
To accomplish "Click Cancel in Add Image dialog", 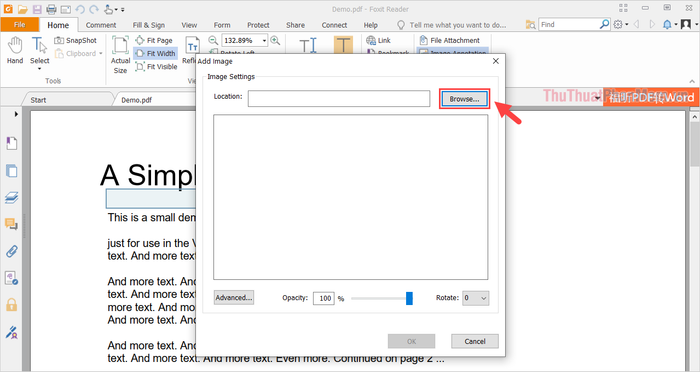I will pyautogui.click(x=475, y=341).
